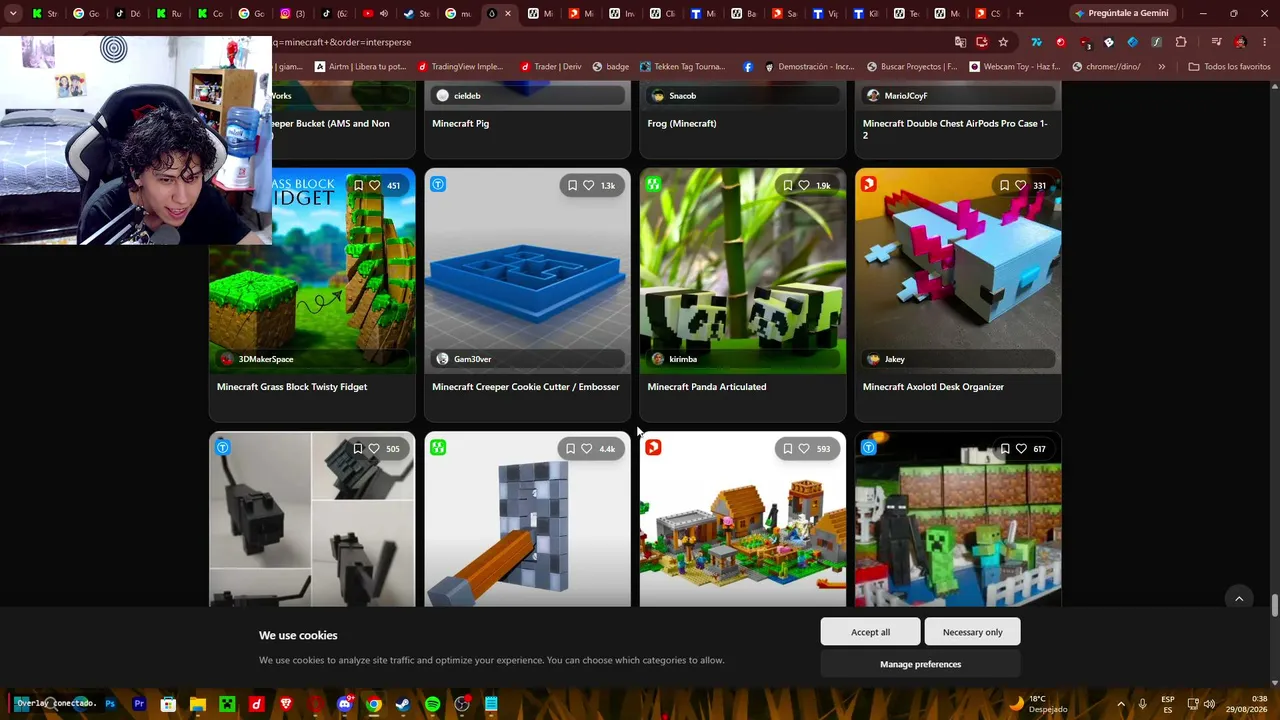Viewport: 1280px width, 720px height.
Task: Open the browser extensions puzzle icon
Action: click(x=1181, y=42)
